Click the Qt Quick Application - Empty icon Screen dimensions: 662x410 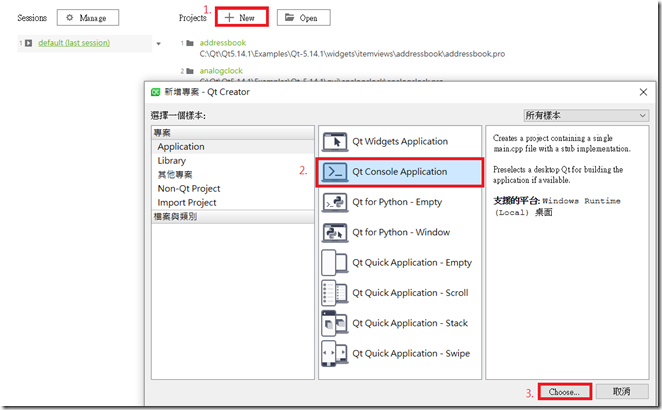pos(335,263)
